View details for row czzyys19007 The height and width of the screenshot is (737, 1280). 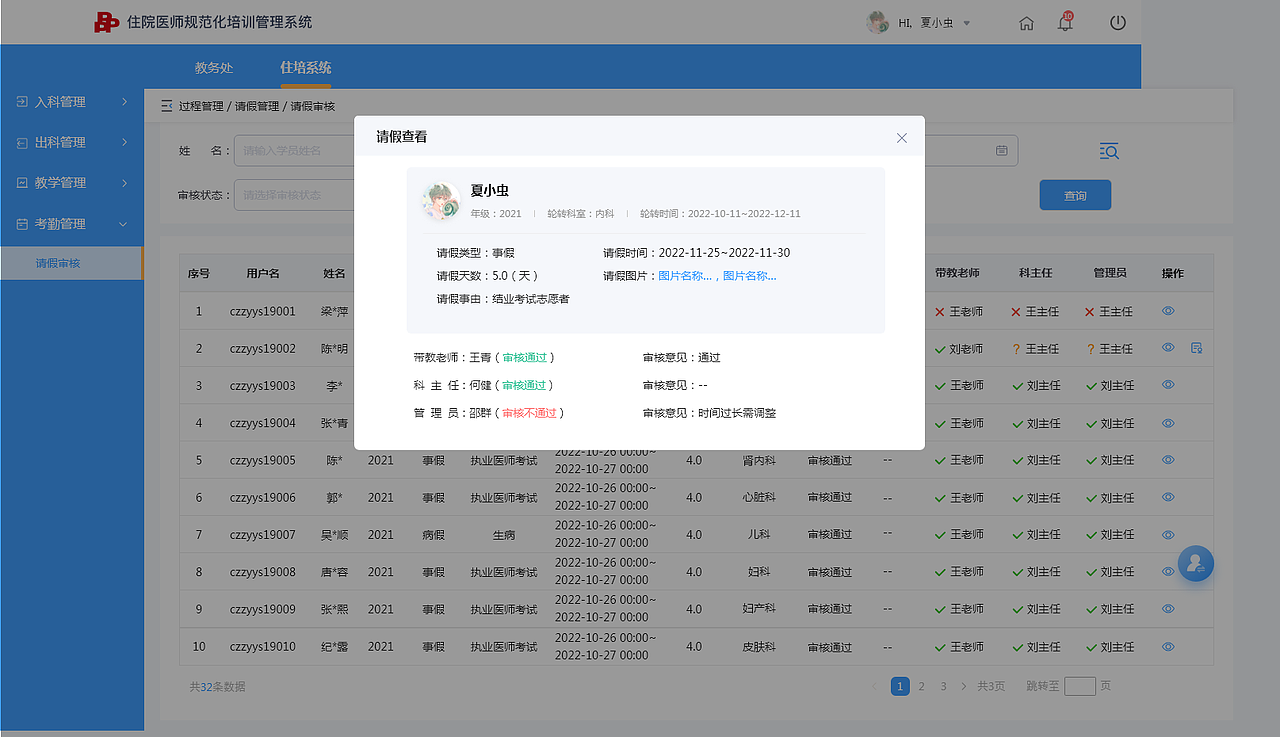pos(1168,534)
